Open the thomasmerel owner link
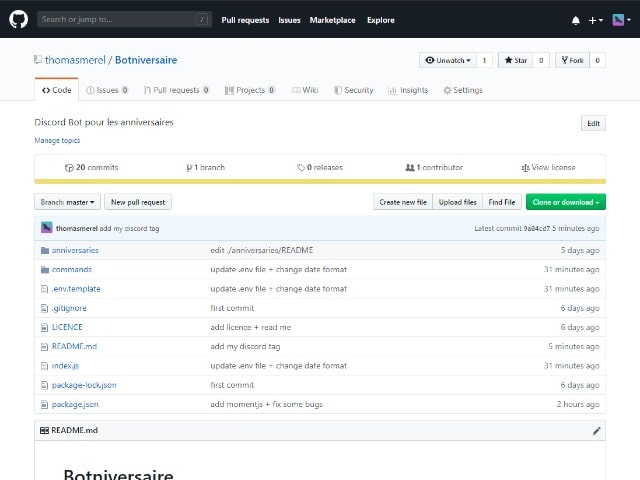 75,60
